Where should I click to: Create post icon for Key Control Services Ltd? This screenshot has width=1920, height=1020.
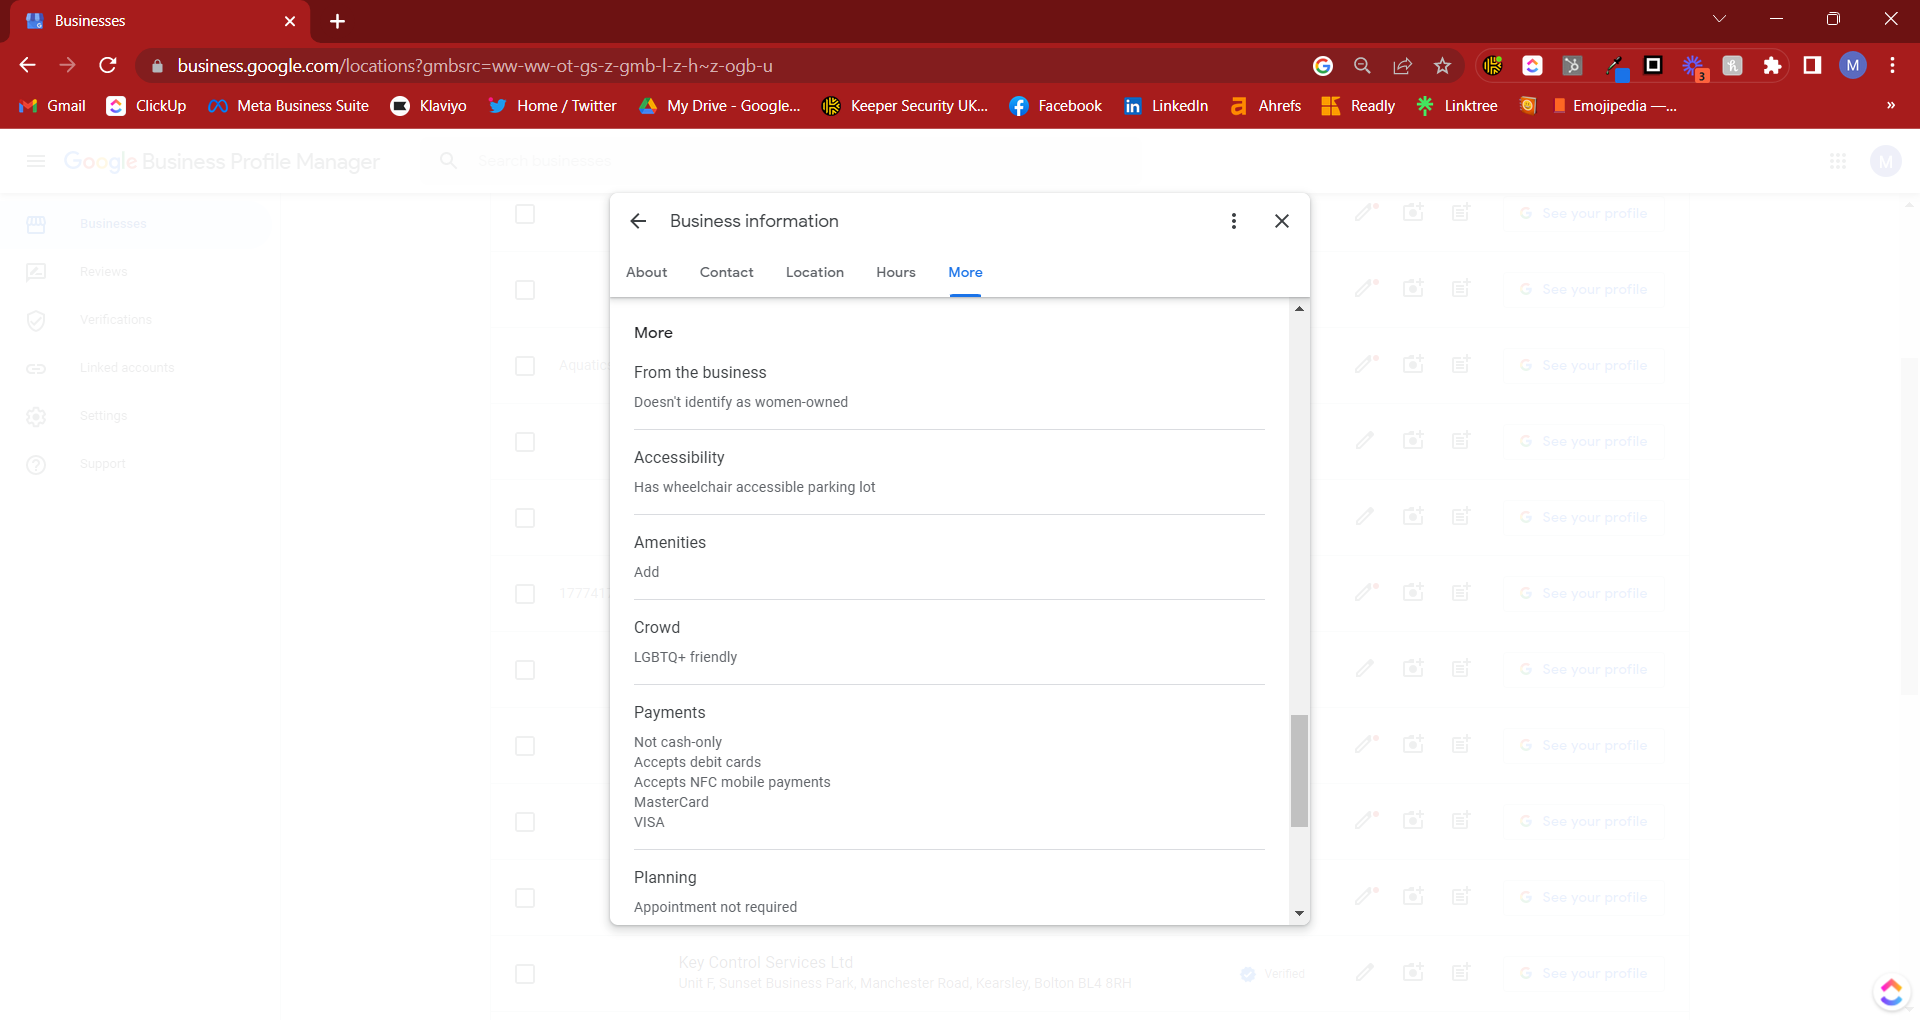1461,972
